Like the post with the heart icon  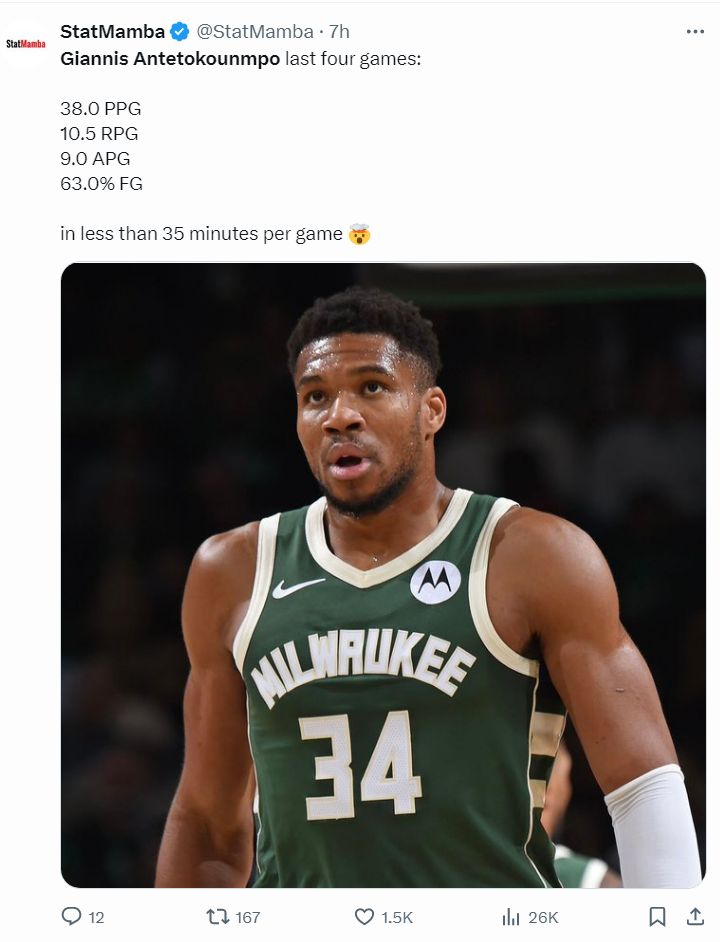pyautogui.click(x=365, y=916)
